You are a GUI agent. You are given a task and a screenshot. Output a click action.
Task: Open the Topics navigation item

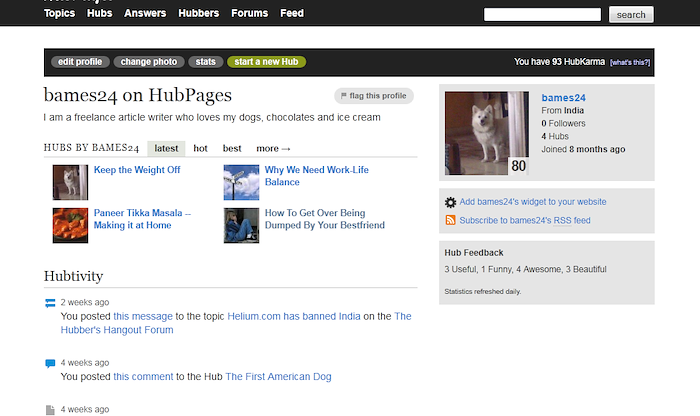(59, 13)
